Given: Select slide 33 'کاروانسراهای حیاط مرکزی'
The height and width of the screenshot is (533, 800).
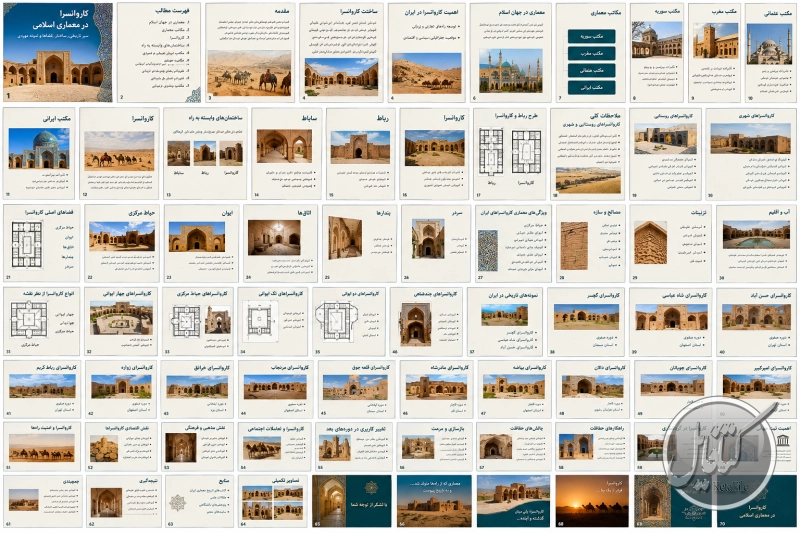Looking at the screenshot, I should point(197,321).
